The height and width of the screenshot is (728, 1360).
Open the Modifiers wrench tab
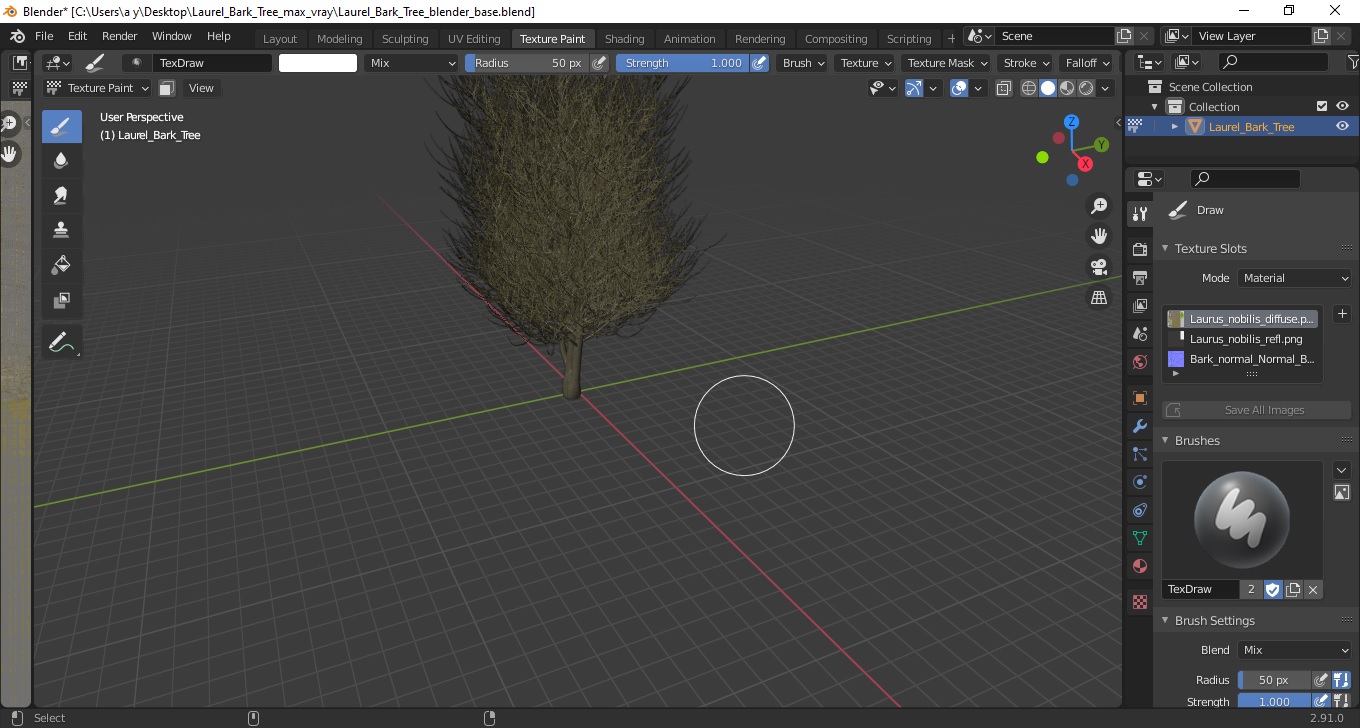click(x=1139, y=426)
